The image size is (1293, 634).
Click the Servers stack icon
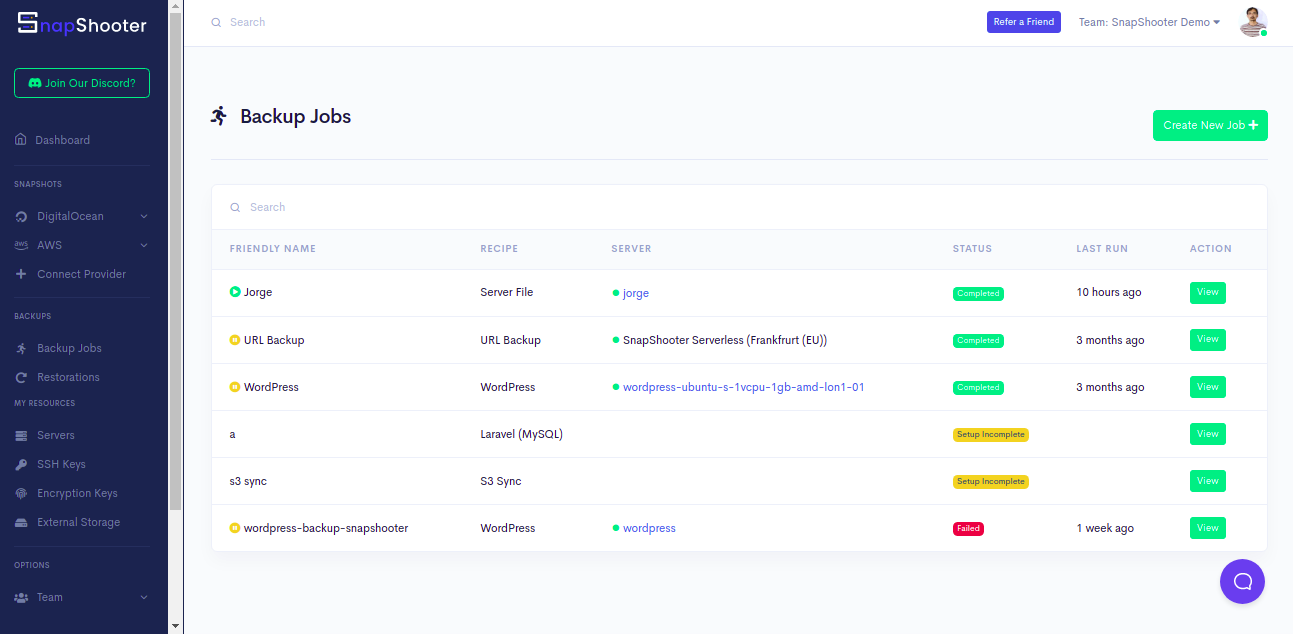tap(21, 435)
